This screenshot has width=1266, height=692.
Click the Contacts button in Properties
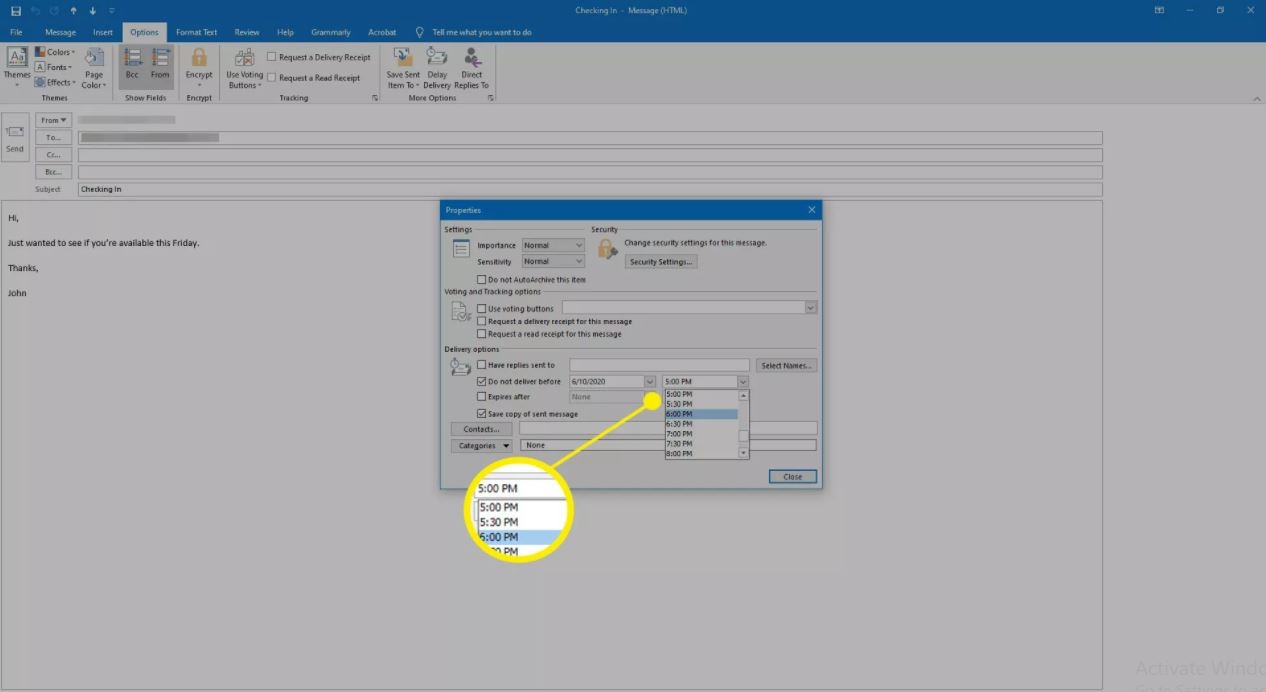click(481, 429)
